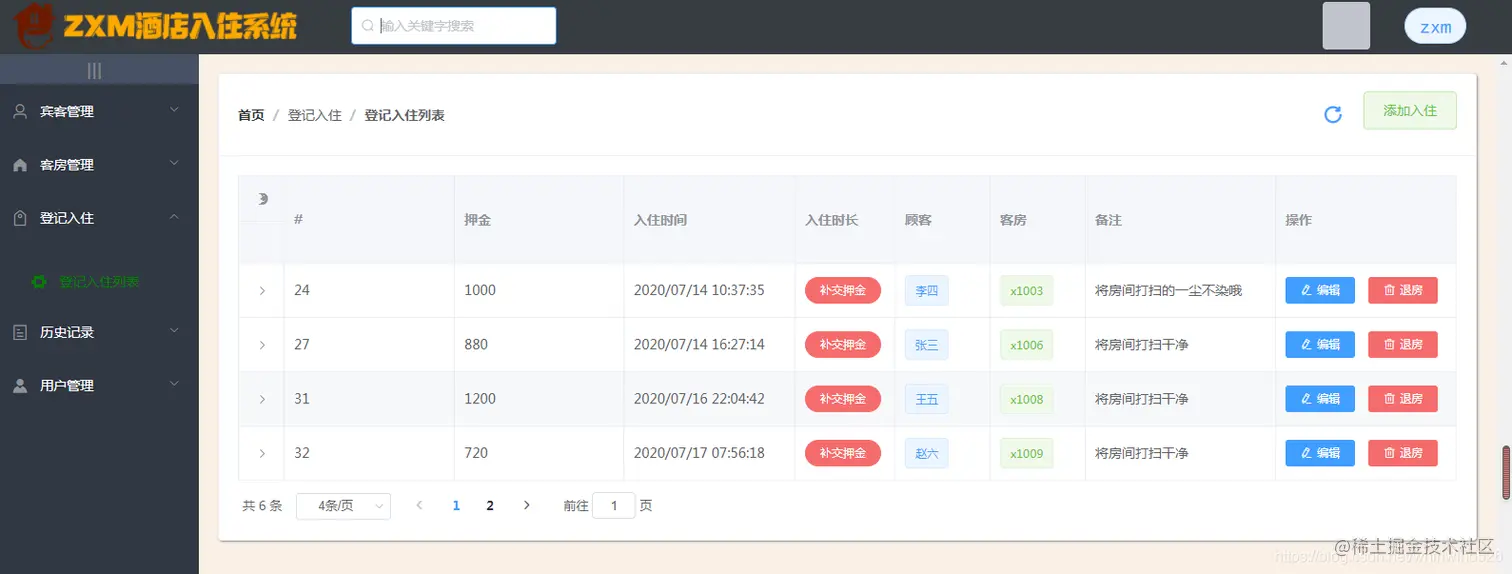Collapse 登记入住 submenu arrow
Screen dimensions: 1512x574
click(174, 217)
